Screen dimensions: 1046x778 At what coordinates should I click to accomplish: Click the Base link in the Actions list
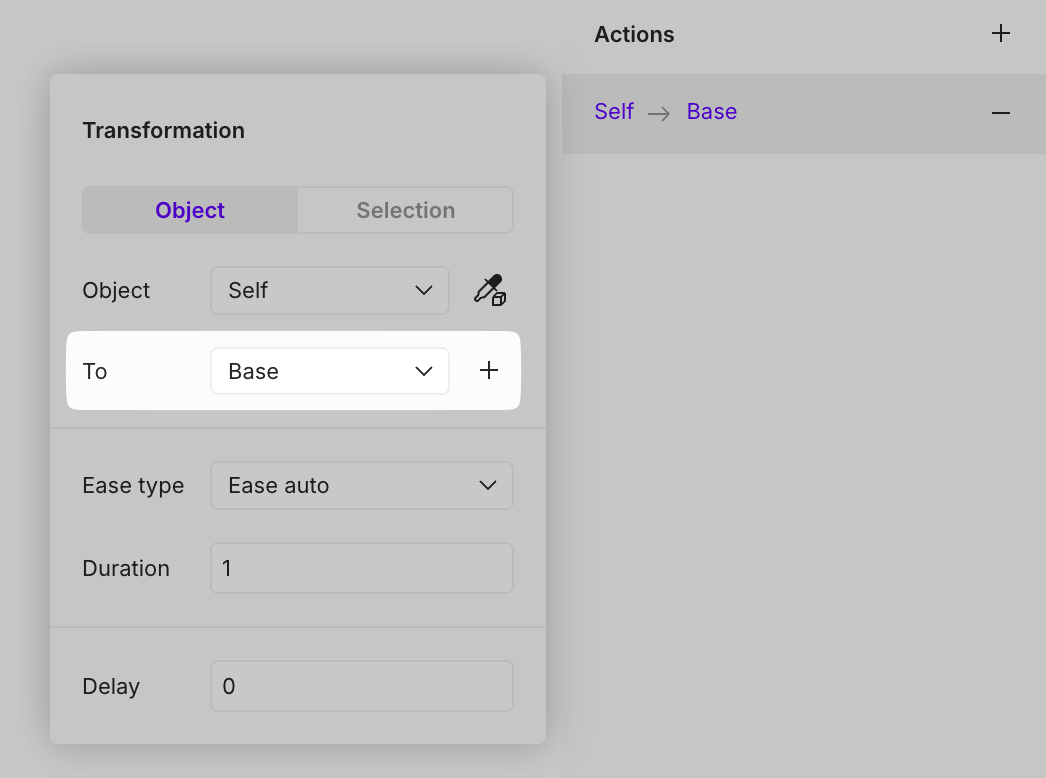pyautogui.click(x=711, y=112)
